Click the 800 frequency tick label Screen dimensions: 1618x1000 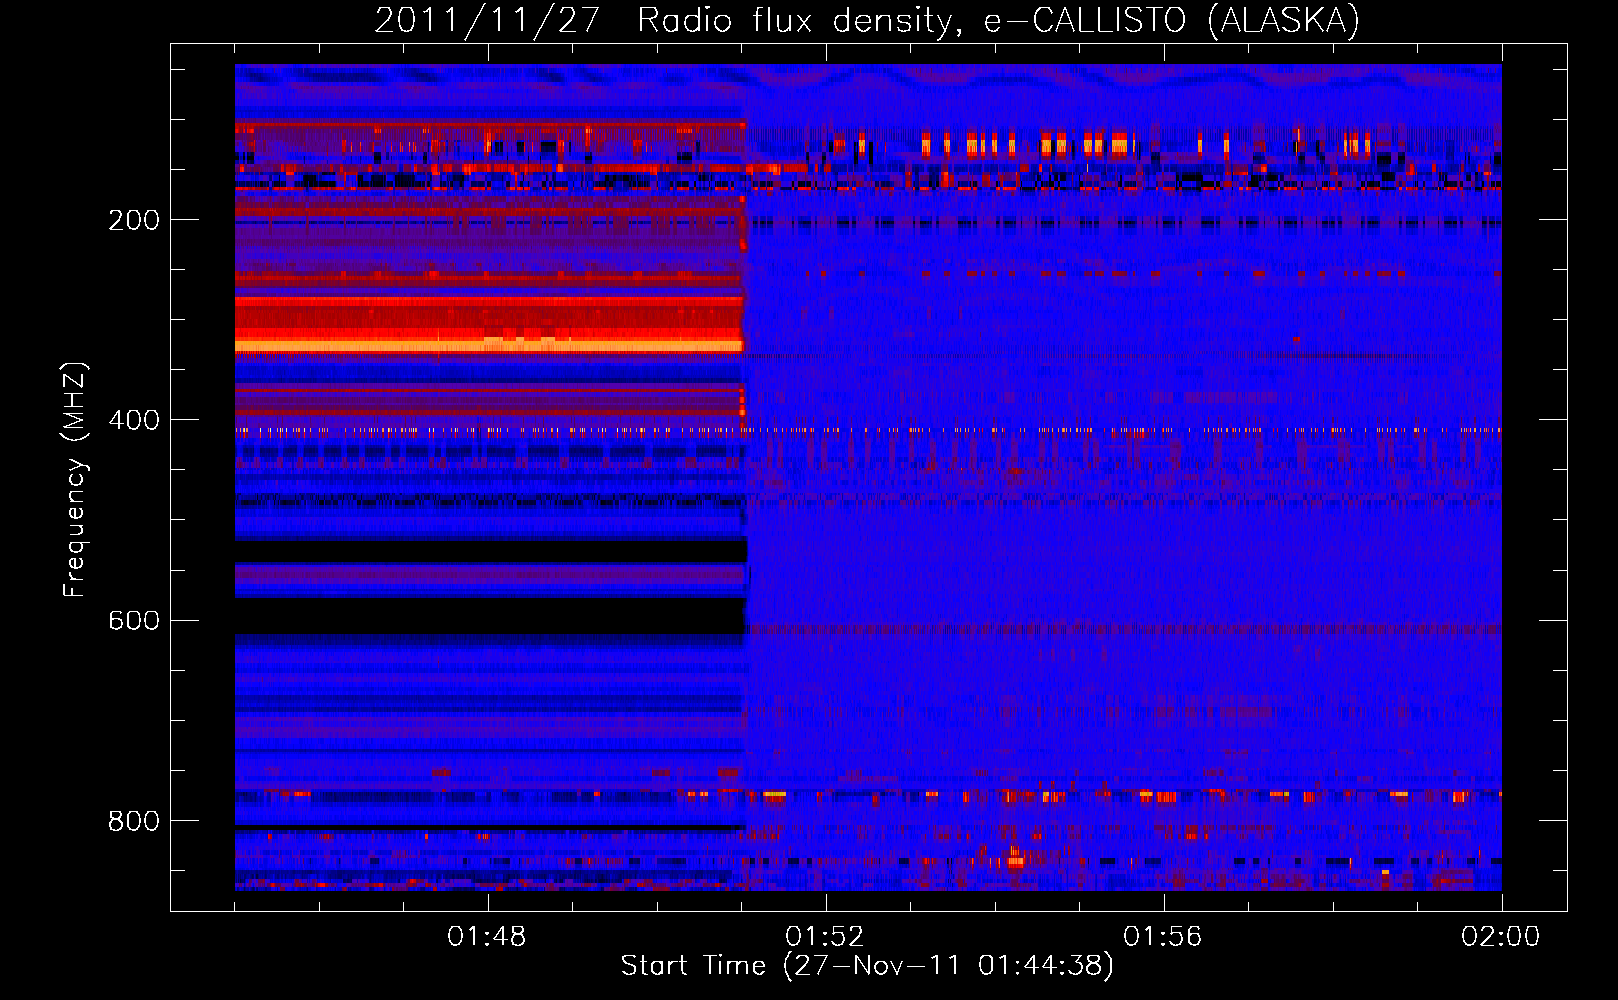tap(134, 821)
